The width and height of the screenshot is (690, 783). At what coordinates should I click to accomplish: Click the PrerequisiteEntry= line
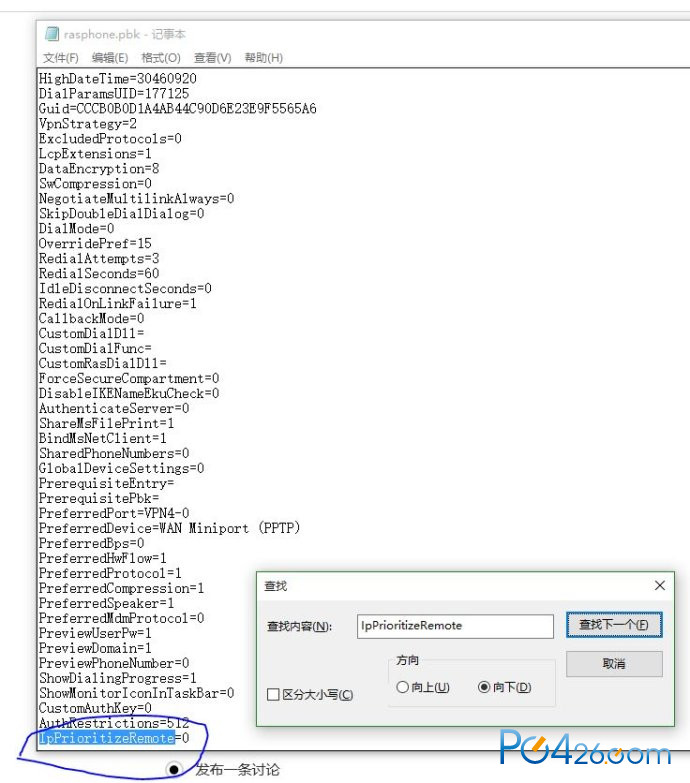tap(106, 483)
